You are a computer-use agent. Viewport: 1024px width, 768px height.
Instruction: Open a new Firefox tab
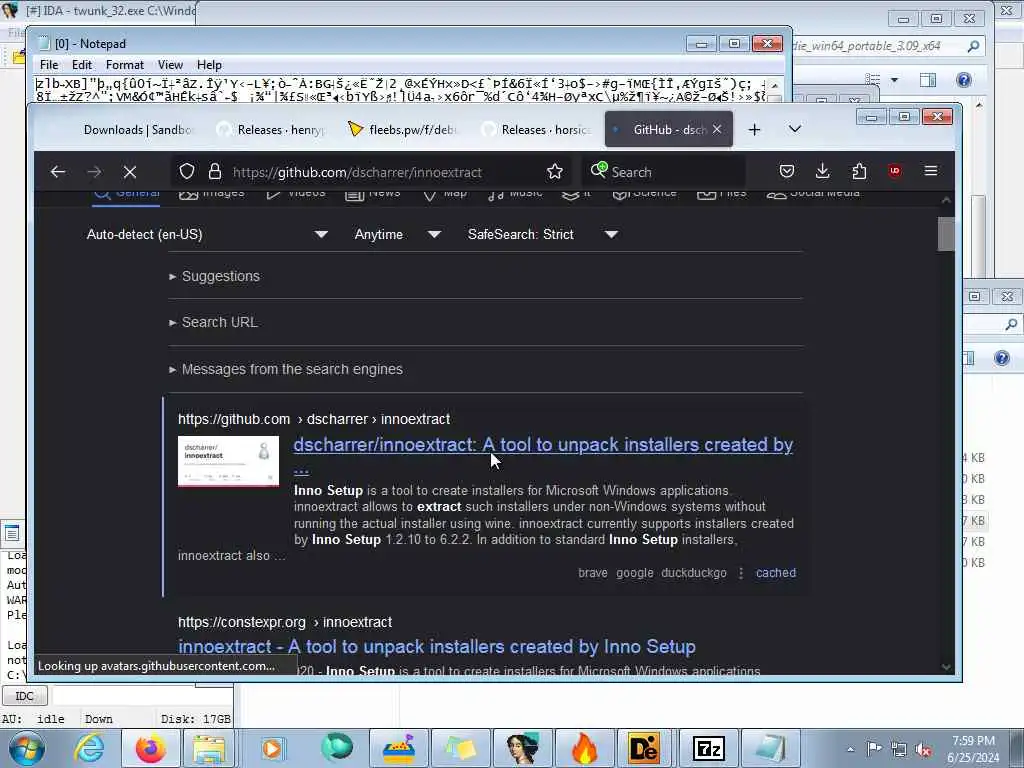[x=754, y=129]
